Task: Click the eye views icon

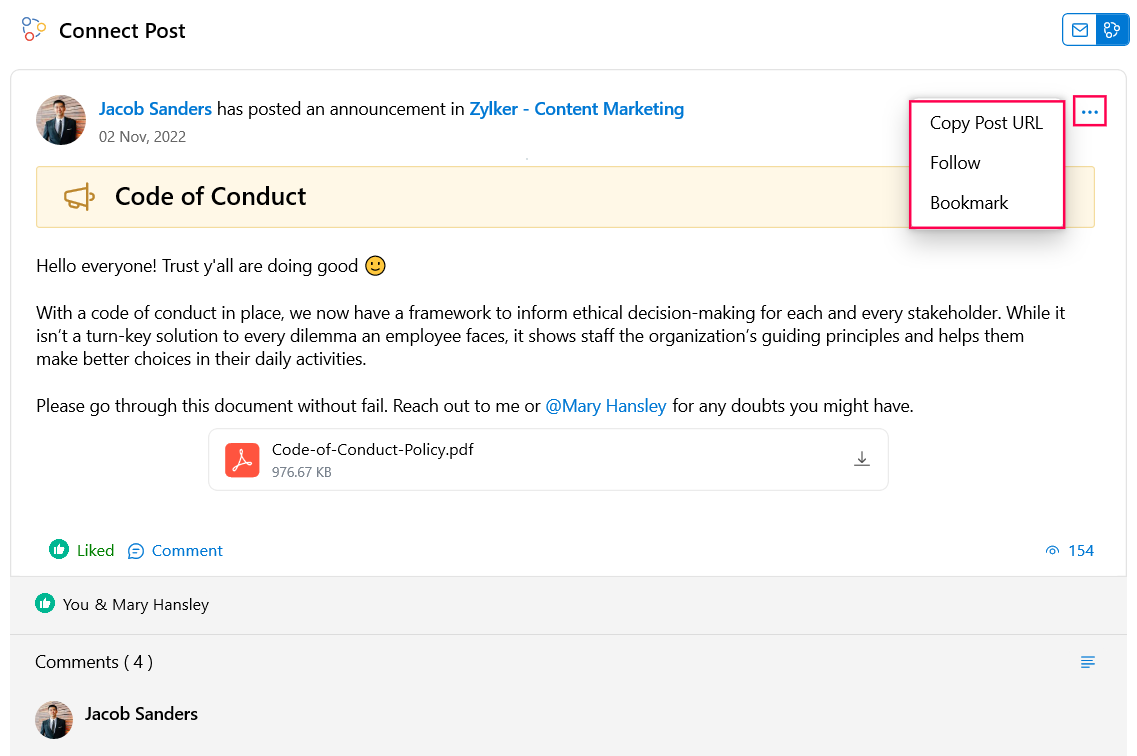Action: 1052,551
